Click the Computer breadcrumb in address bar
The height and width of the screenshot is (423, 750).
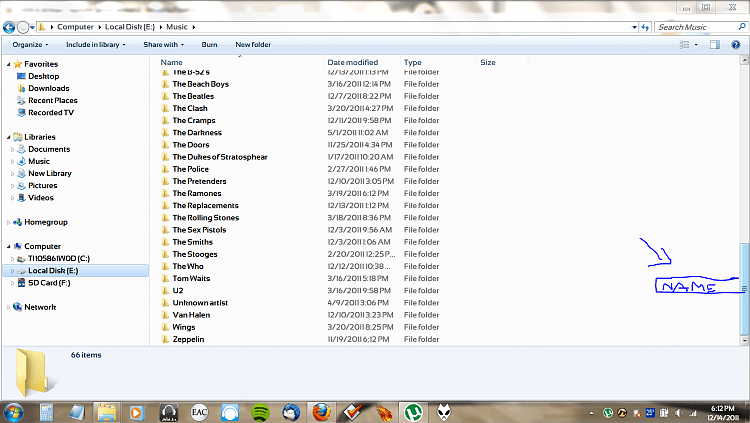tap(75, 27)
